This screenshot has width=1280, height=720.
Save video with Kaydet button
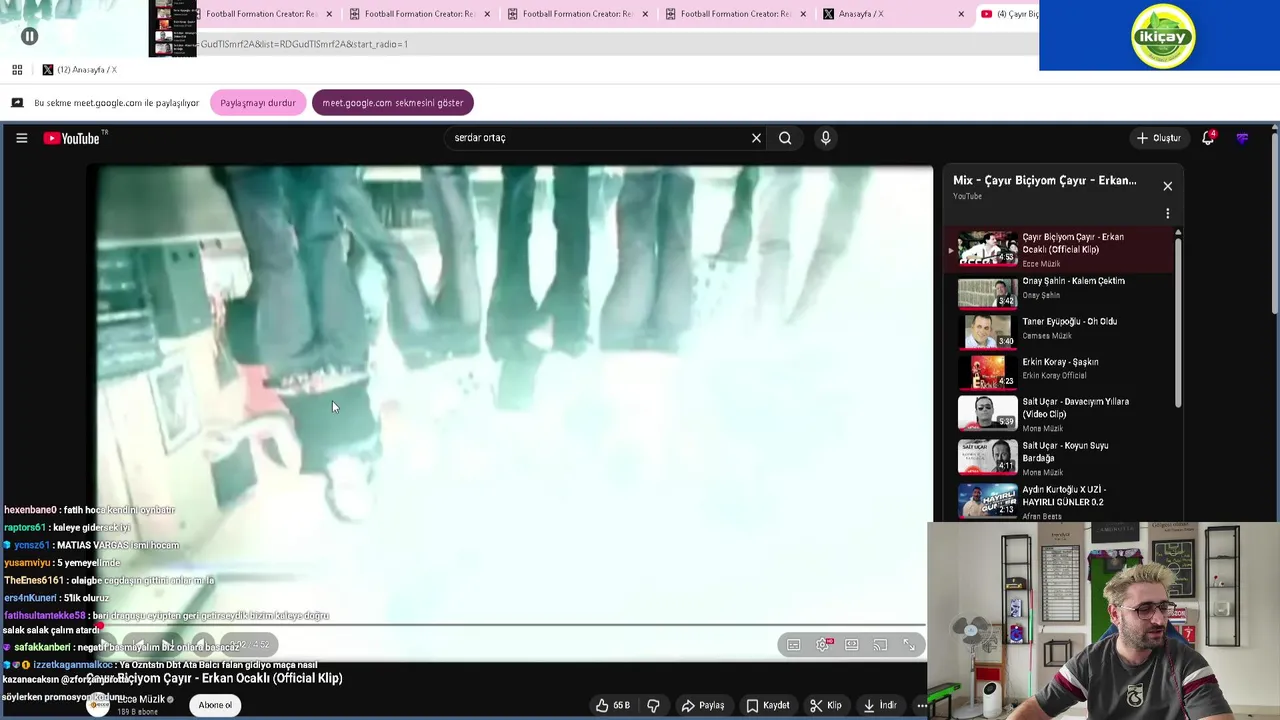click(768, 705)
